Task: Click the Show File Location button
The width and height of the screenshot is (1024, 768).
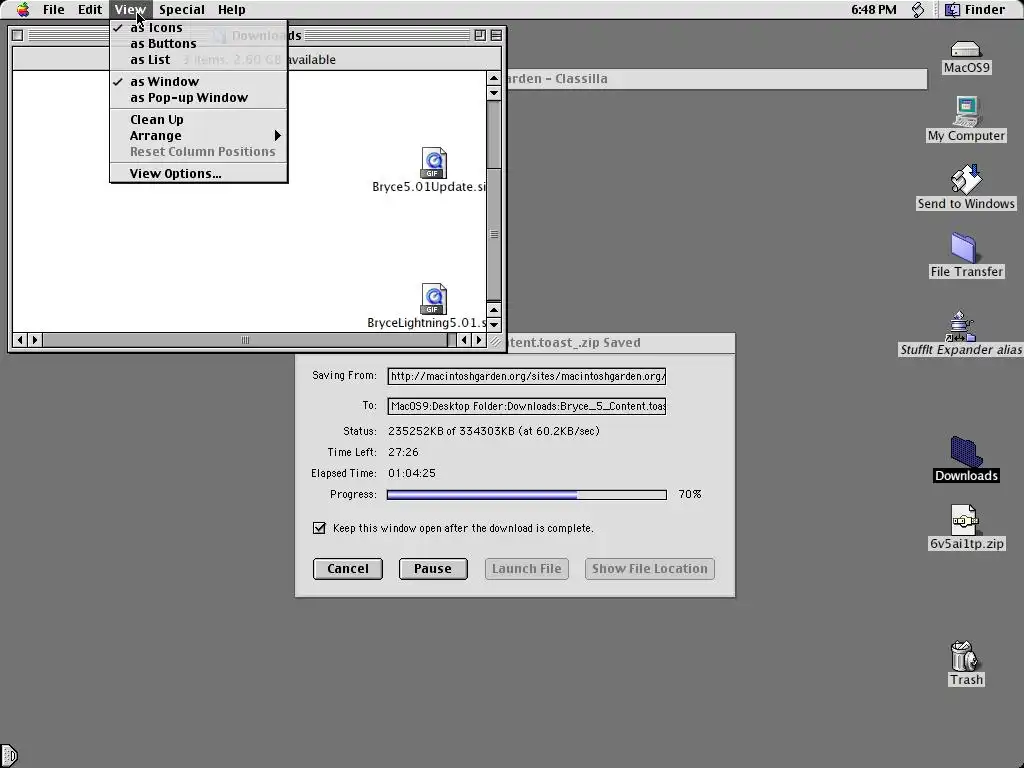Action: [x=650, y=569]
